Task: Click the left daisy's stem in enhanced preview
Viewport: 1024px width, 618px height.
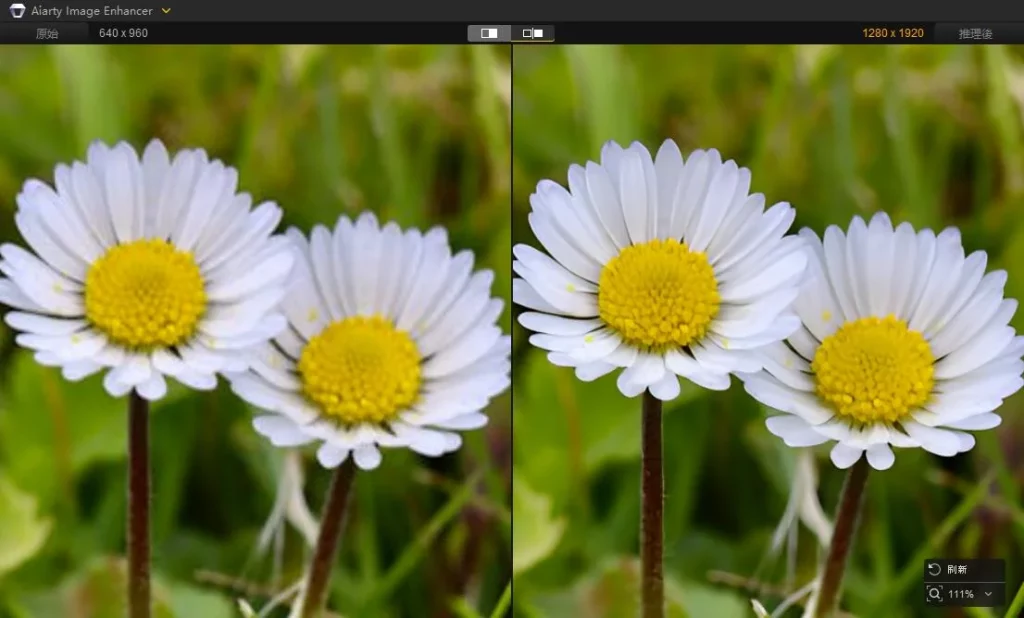Action: [652, 500]
